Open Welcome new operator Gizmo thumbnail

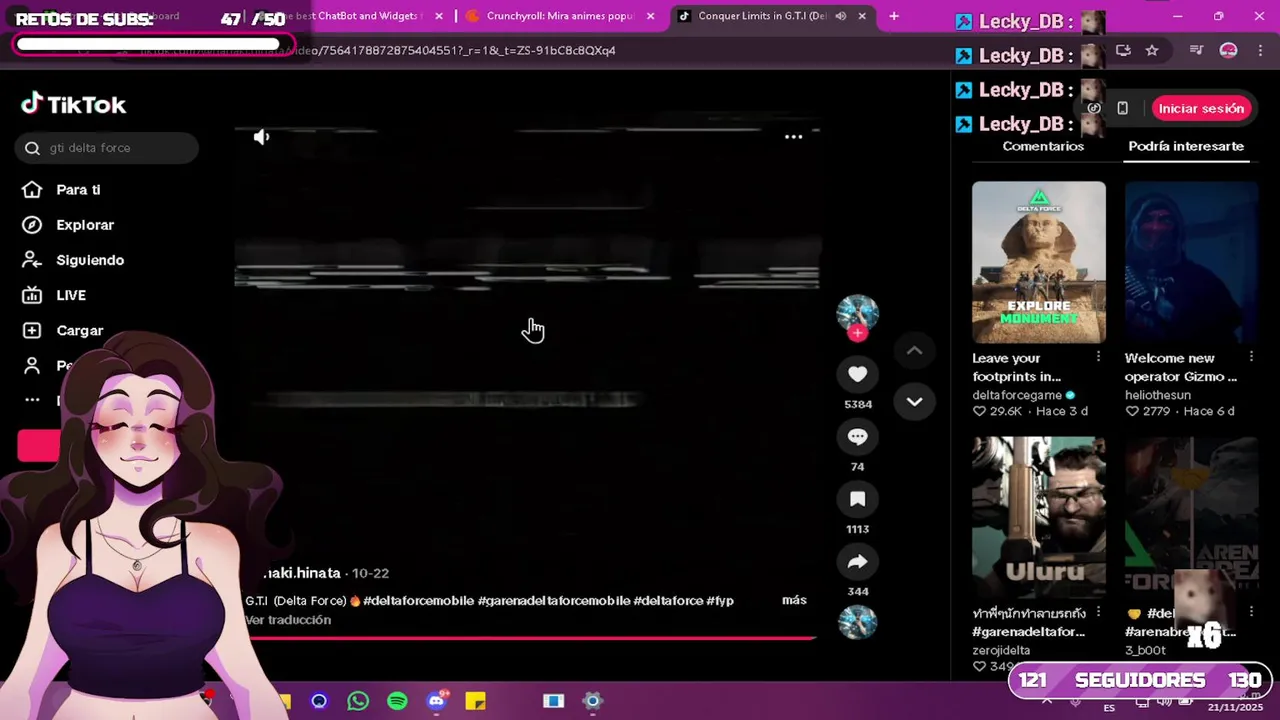1191,262
